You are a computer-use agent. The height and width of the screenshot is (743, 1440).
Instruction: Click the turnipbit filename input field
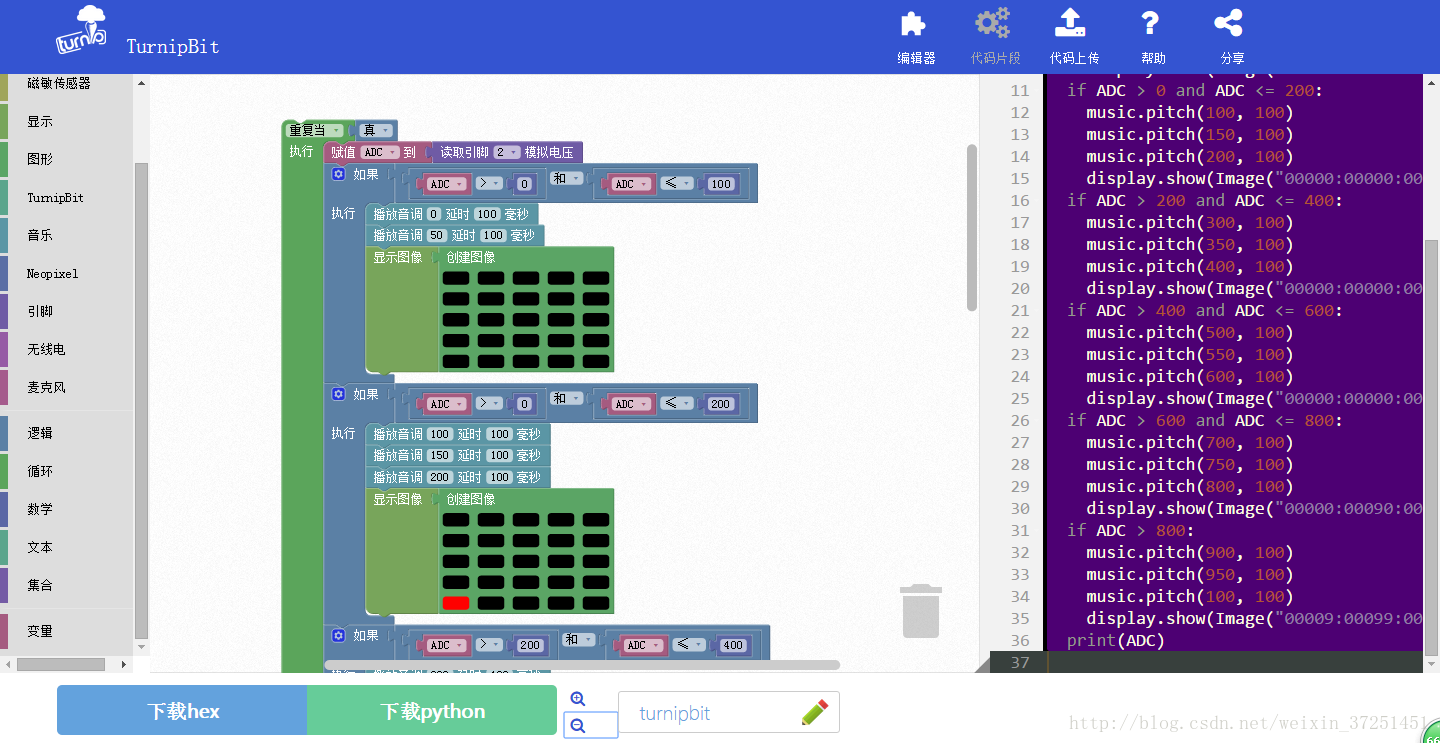click(x=728, y=712)
